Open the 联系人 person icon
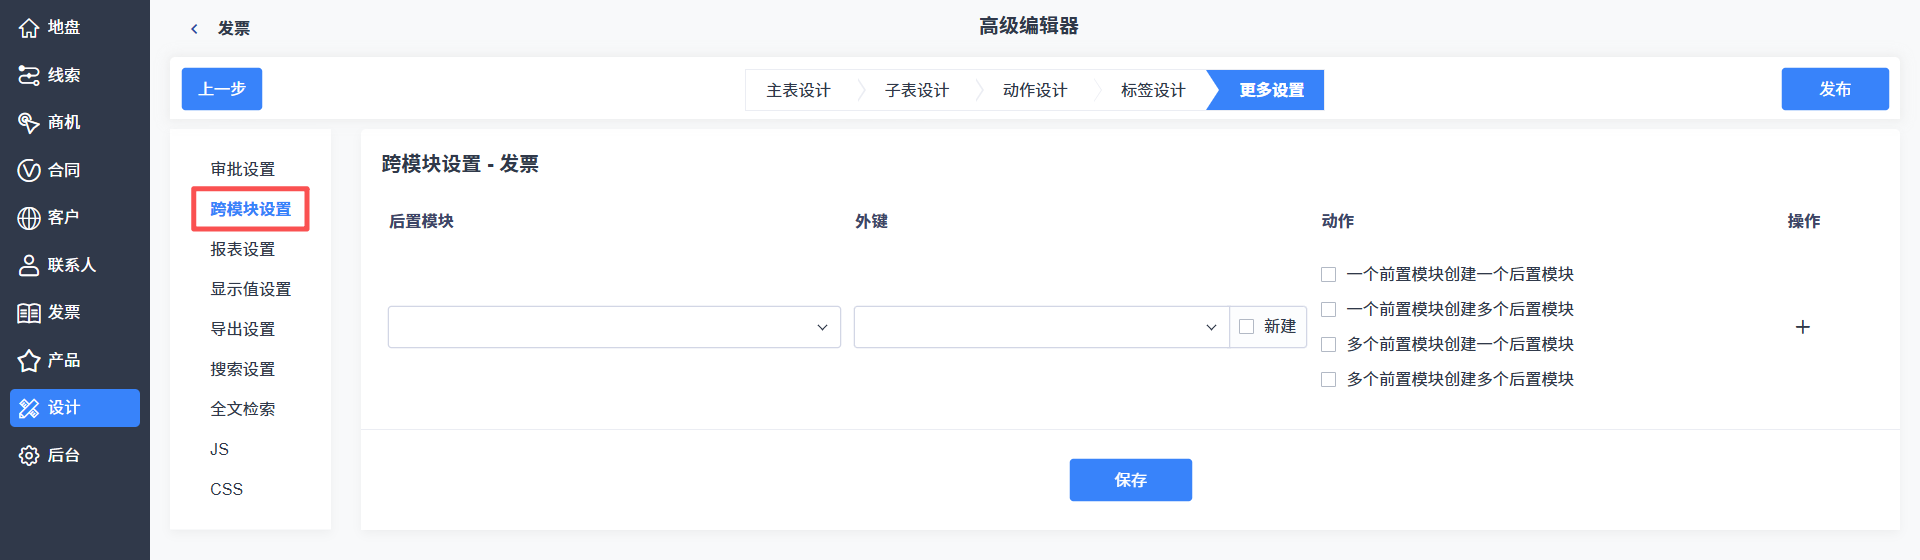The width and height of the screenshot is (1920, 560). tap(29, 265)
